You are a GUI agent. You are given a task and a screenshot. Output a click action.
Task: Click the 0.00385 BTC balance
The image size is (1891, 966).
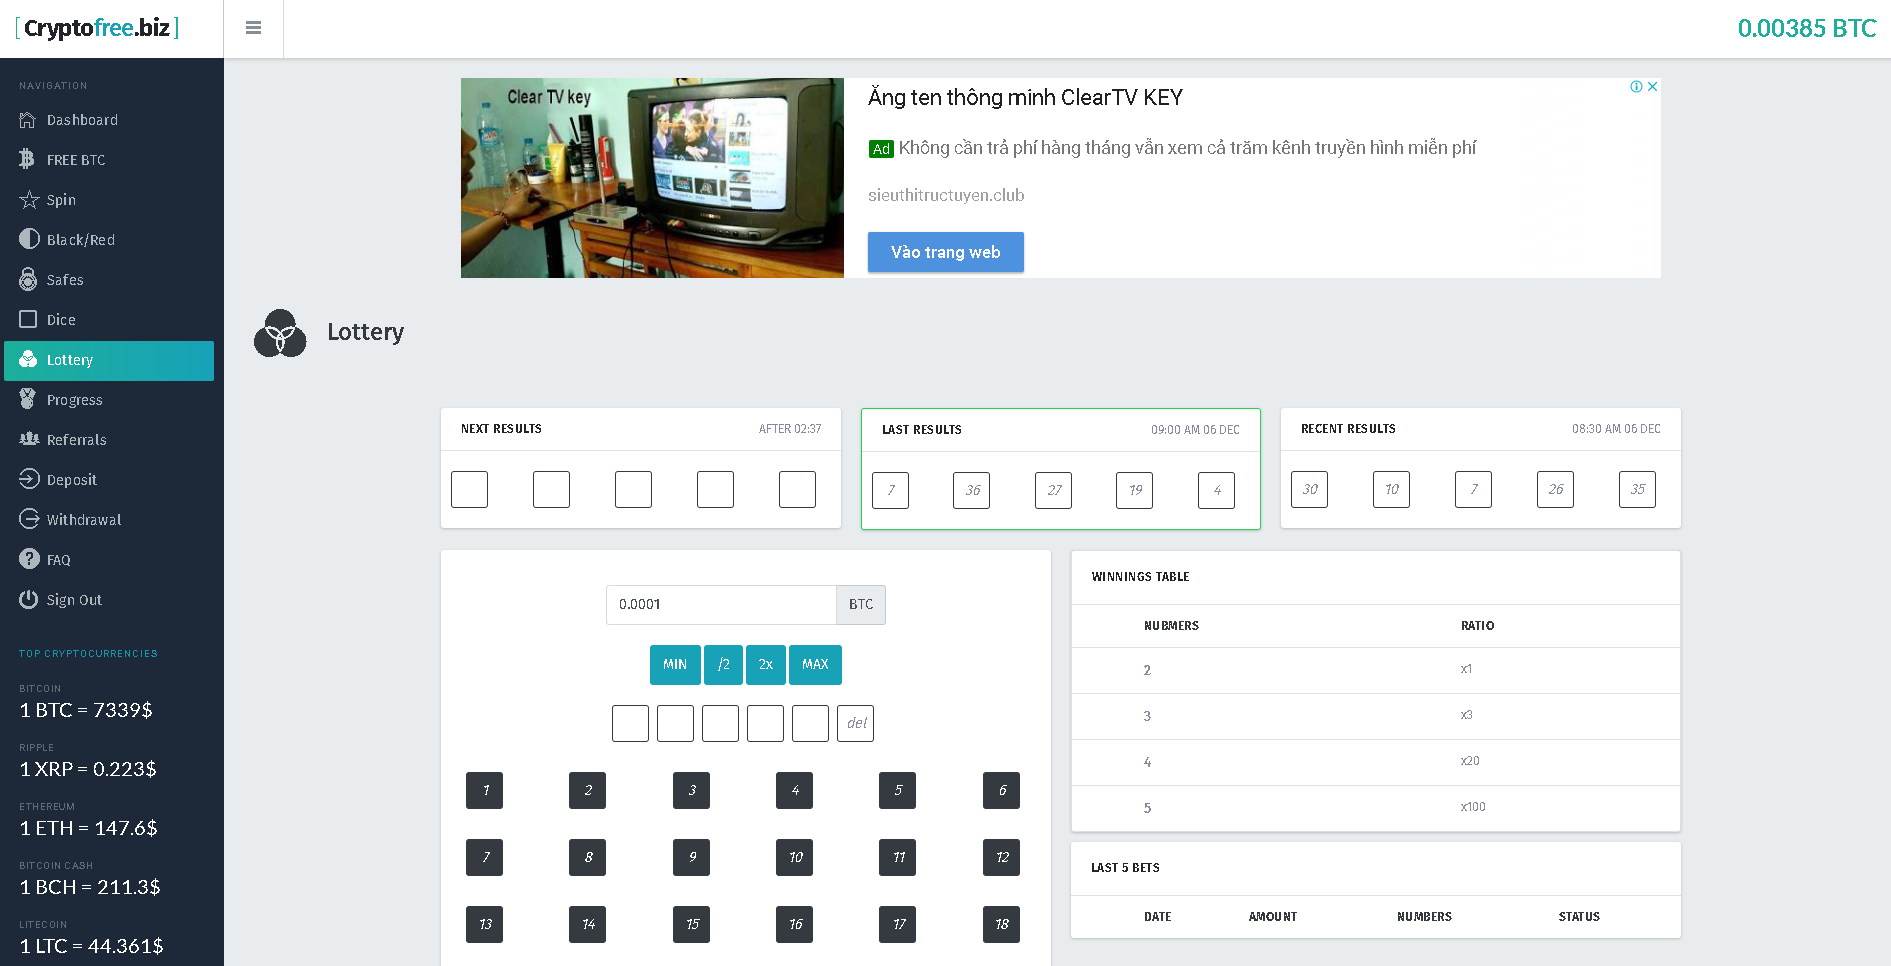click(1807, 28)
